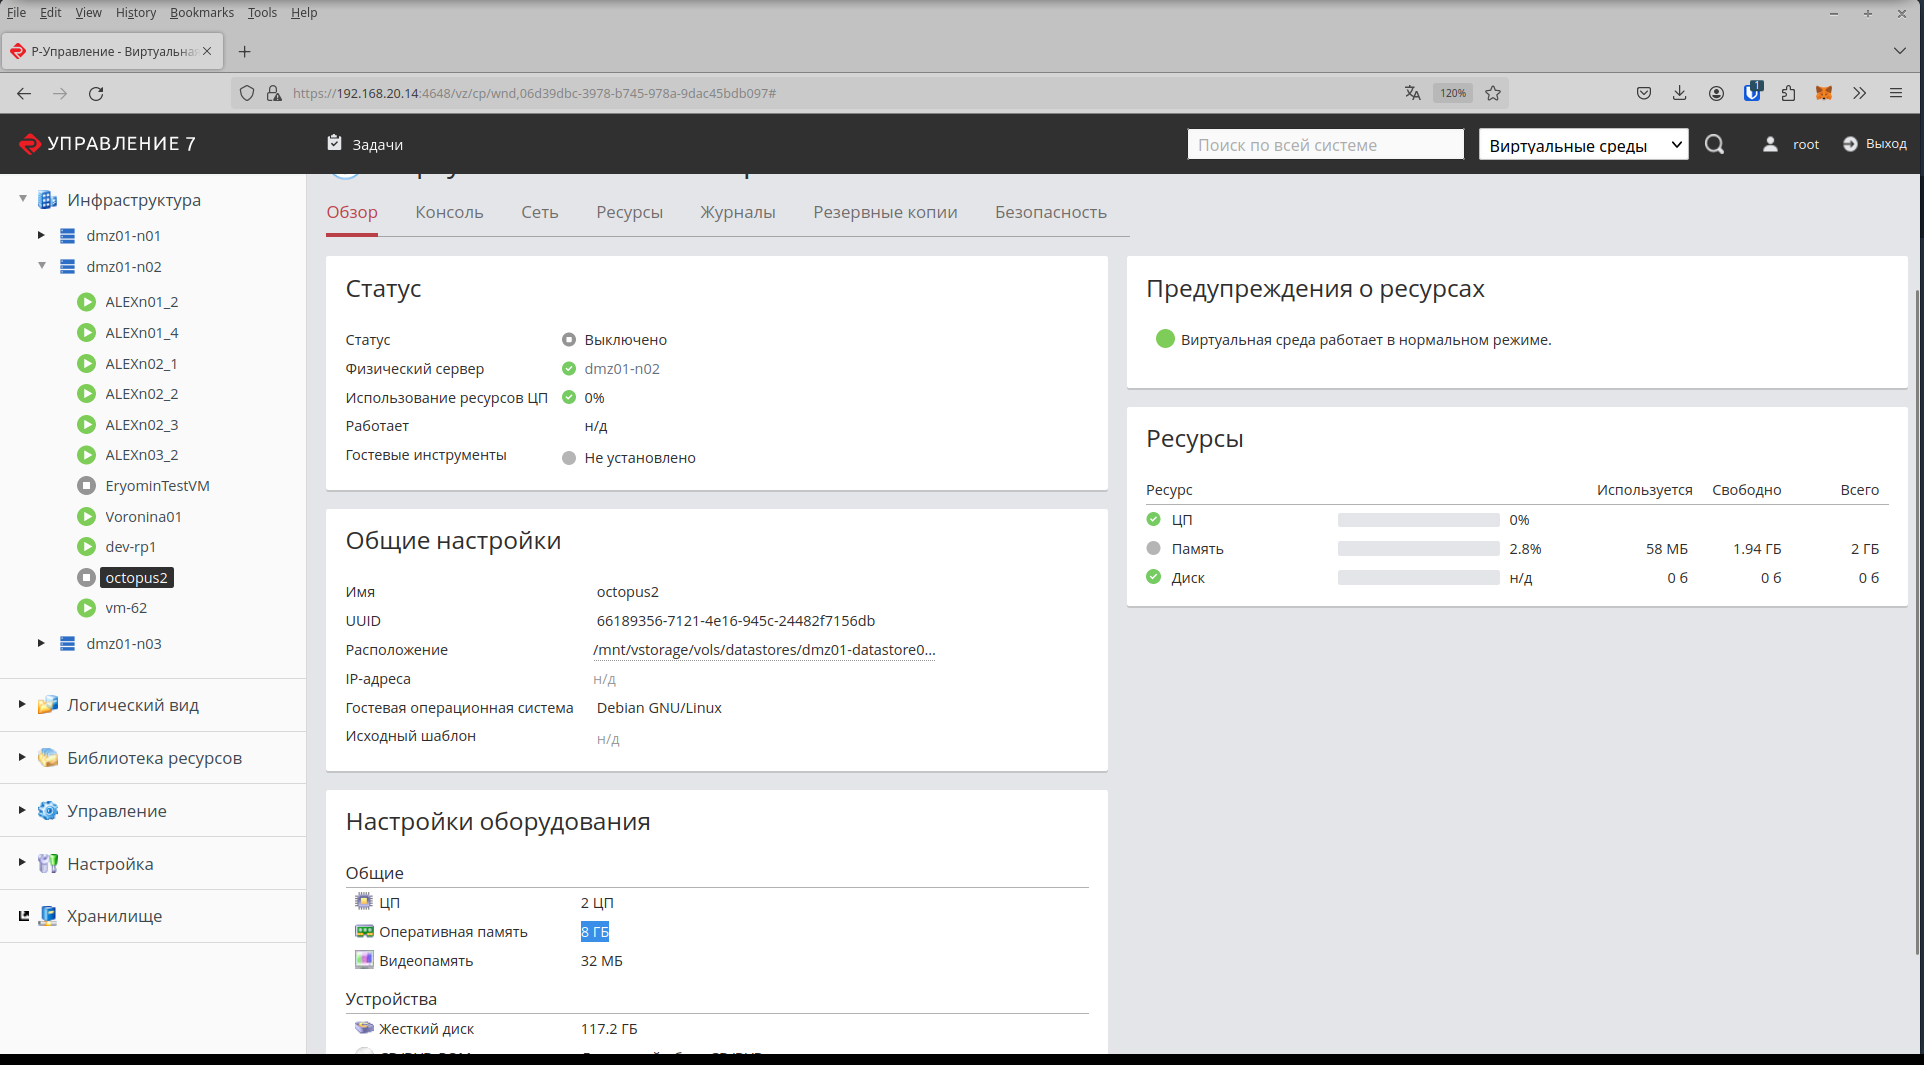The image size is (1924, 1065).
Task: Click the Инфраструктура infrastructure icon
Action: (47, 200)
